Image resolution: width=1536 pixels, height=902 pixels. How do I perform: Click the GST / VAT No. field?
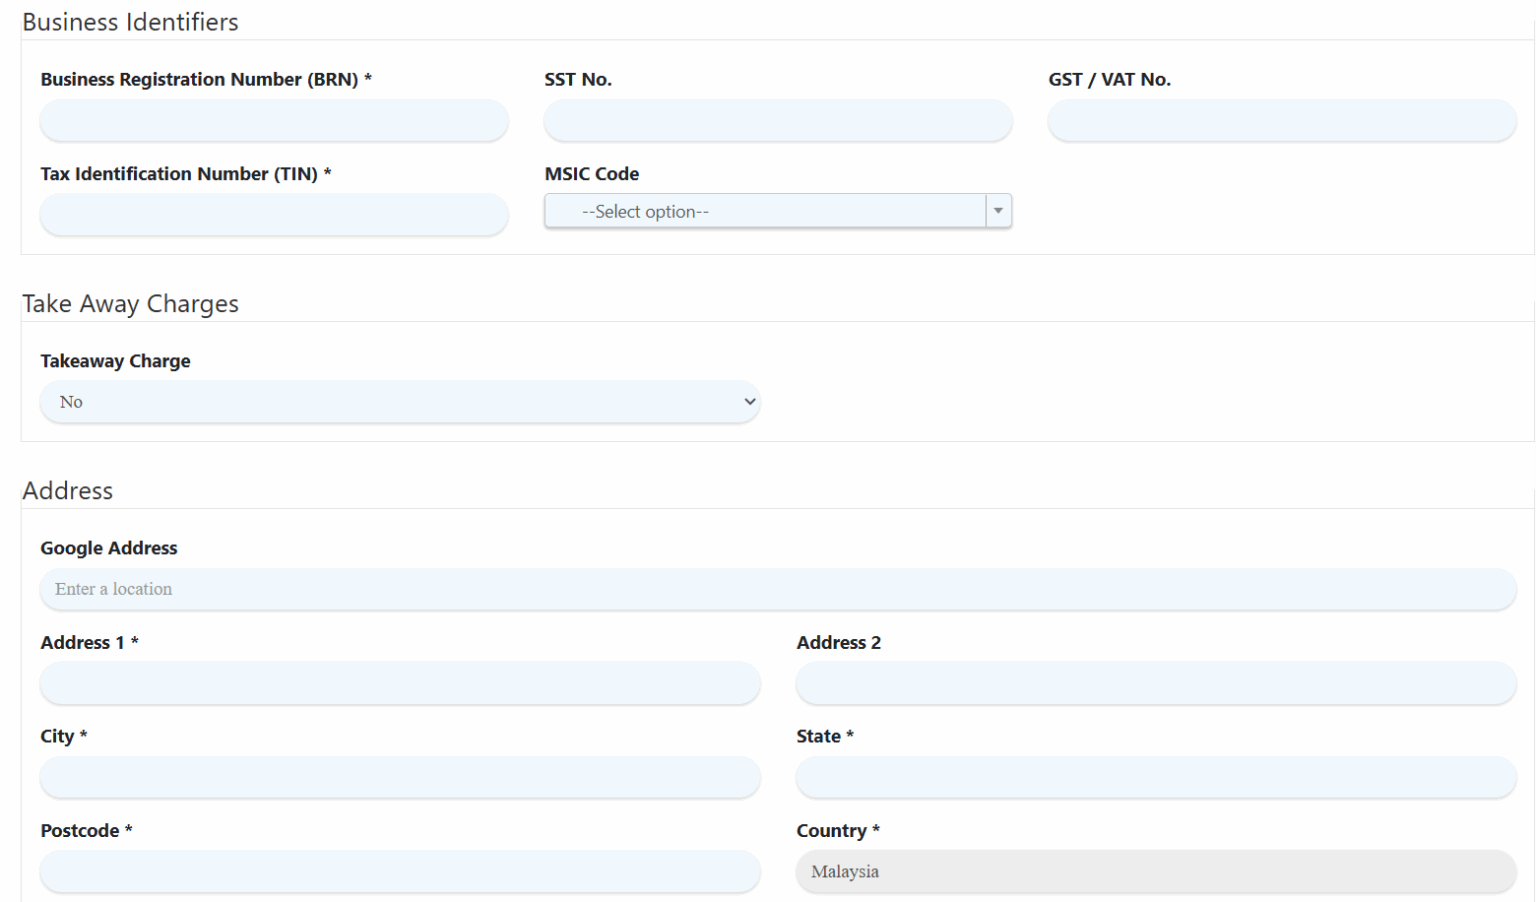[x=1281, y=120]
